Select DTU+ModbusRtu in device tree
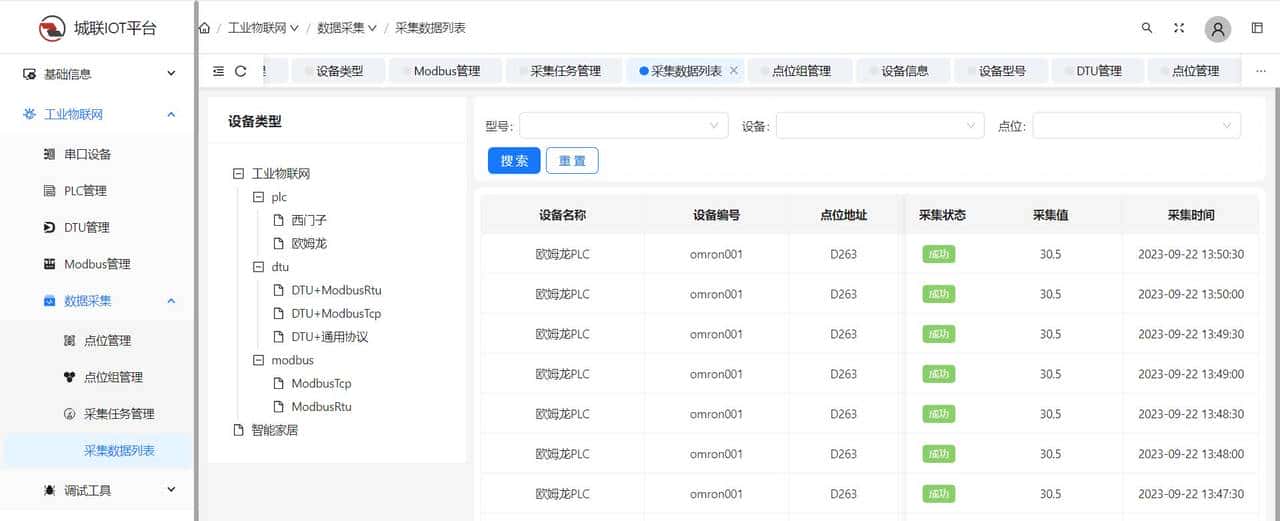1280x521 pixels. 336,290
